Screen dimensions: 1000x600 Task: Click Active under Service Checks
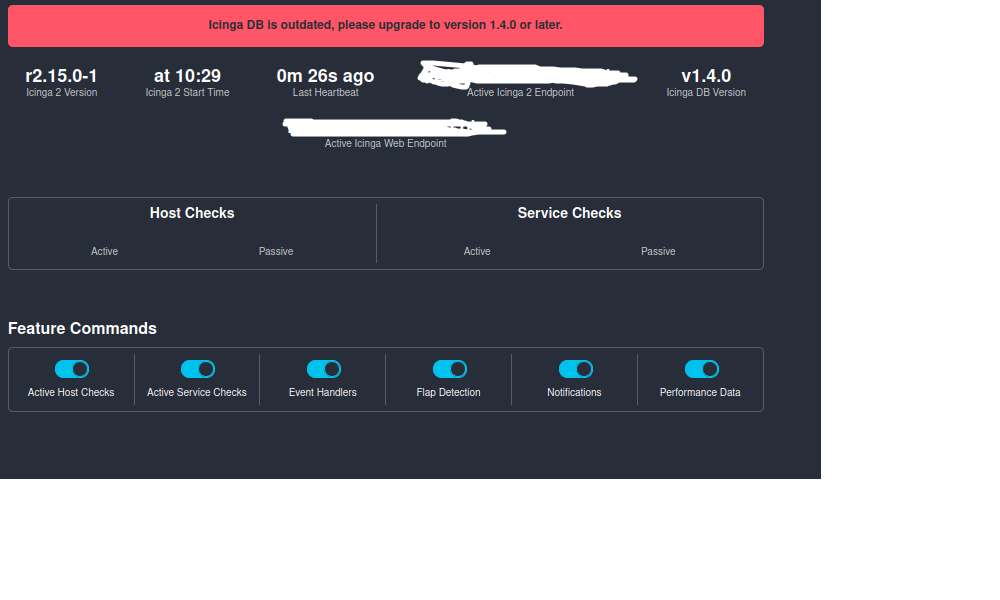pos(477,251)
